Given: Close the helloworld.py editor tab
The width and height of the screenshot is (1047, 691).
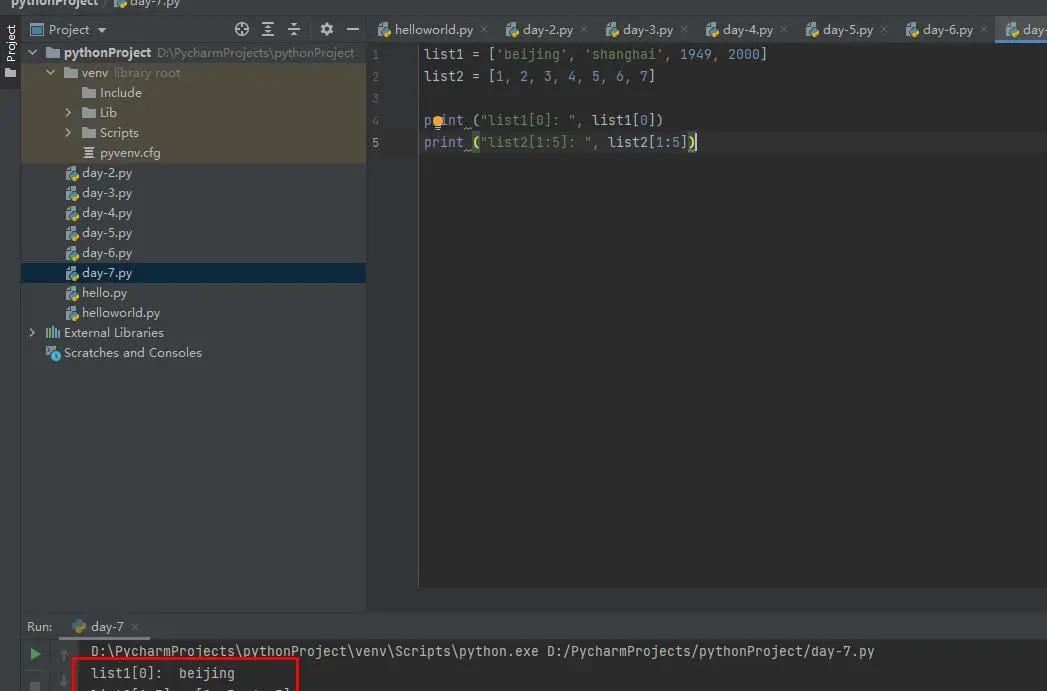Looking at the screenshot, I should [484, 29].
